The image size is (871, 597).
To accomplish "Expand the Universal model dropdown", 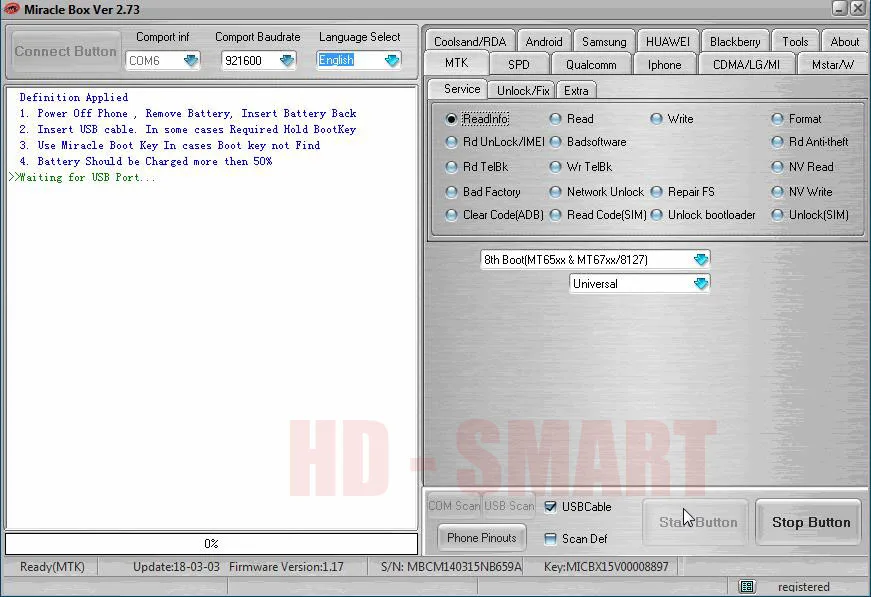I will [x=700, y=284].
